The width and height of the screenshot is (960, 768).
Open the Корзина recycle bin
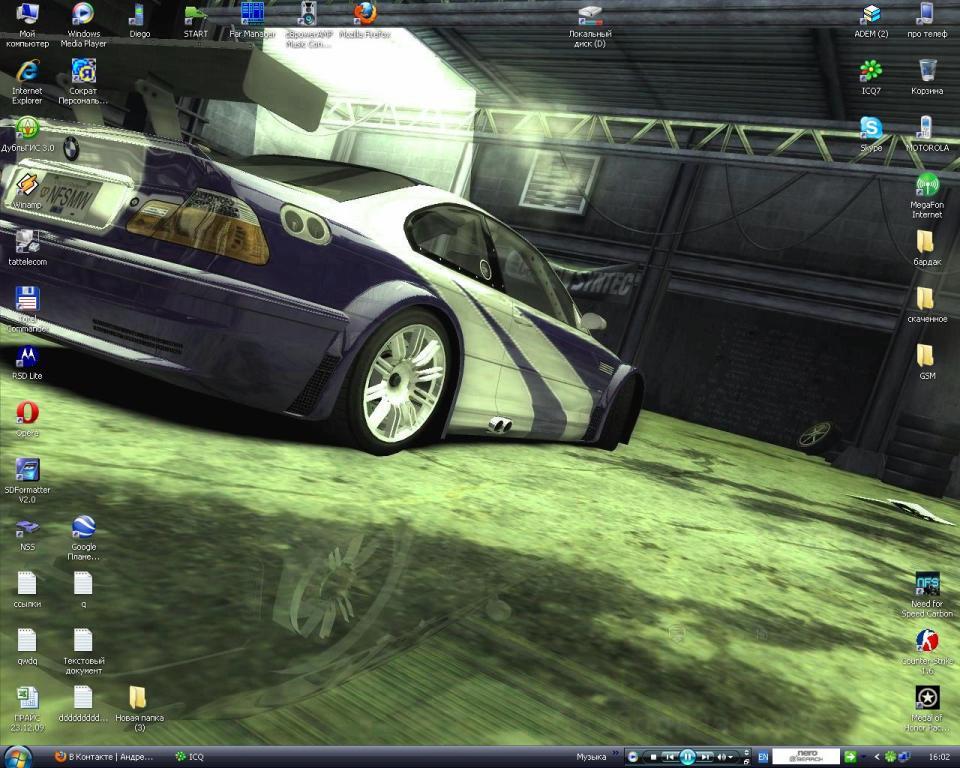point(927,77)
